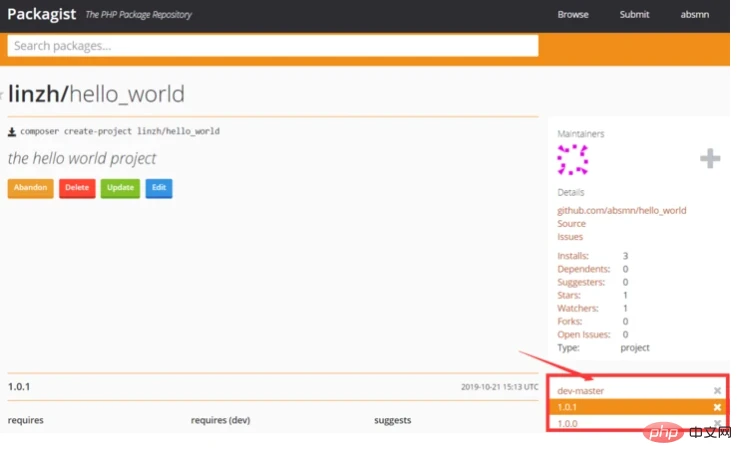Click the download icon beside composer command
This screenshot has width=742, height=465.
click(12, 131)
